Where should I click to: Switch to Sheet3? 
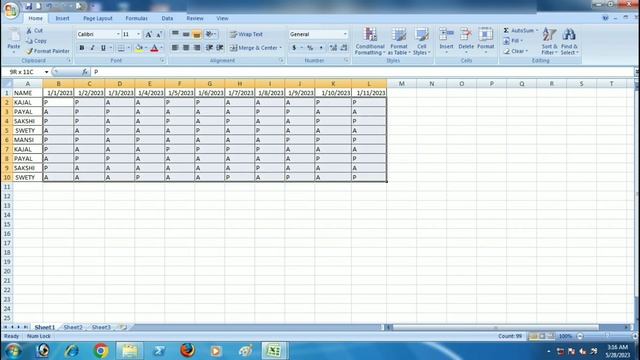(101, 327)
